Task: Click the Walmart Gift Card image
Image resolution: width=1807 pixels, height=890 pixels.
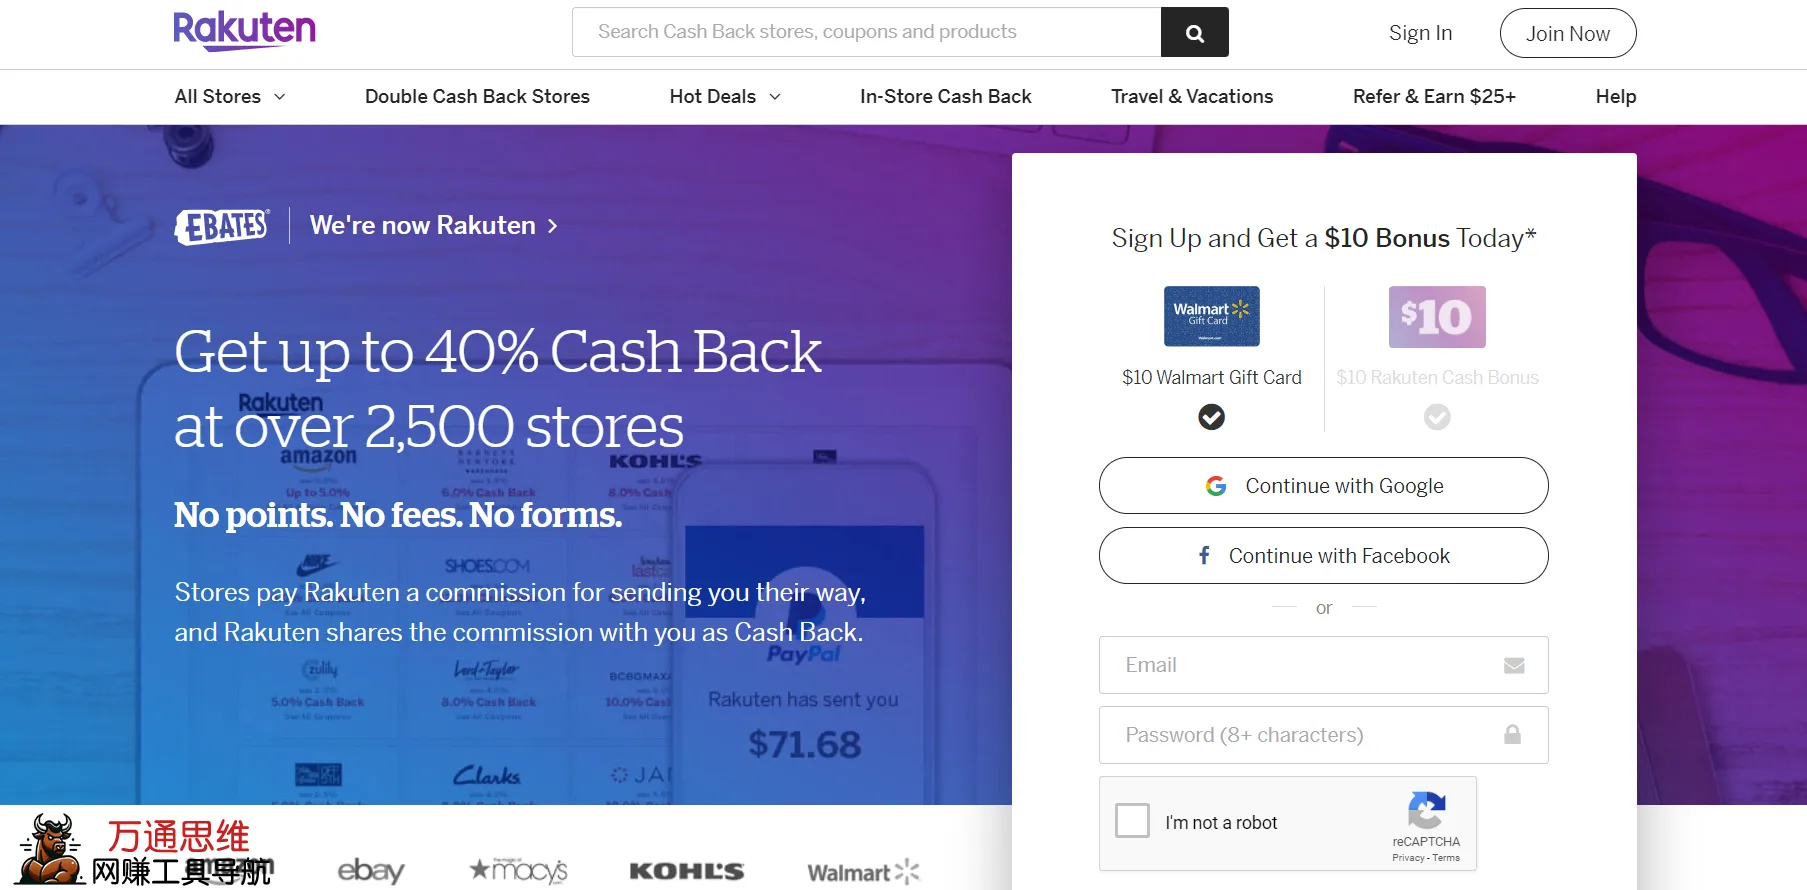Action: pos(1211,316)
